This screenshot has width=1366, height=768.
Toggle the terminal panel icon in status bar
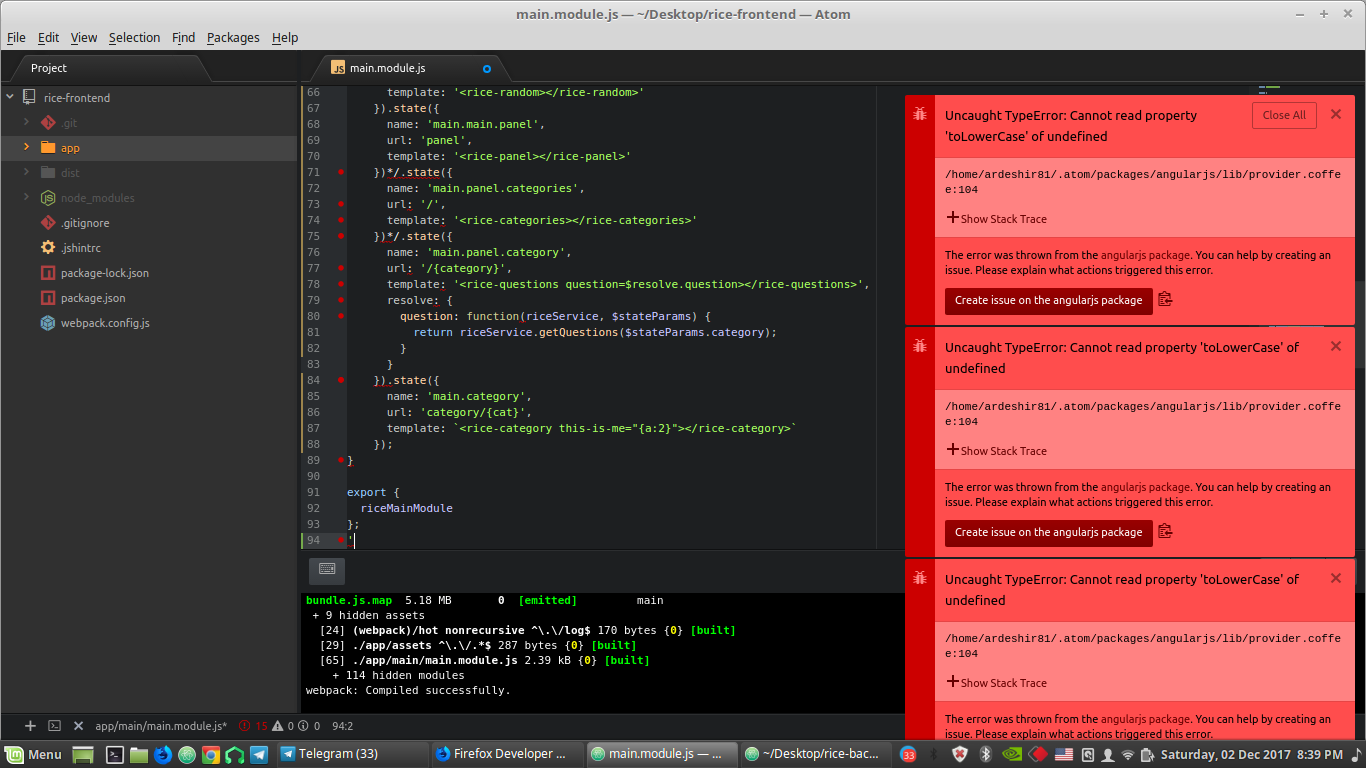55,726
